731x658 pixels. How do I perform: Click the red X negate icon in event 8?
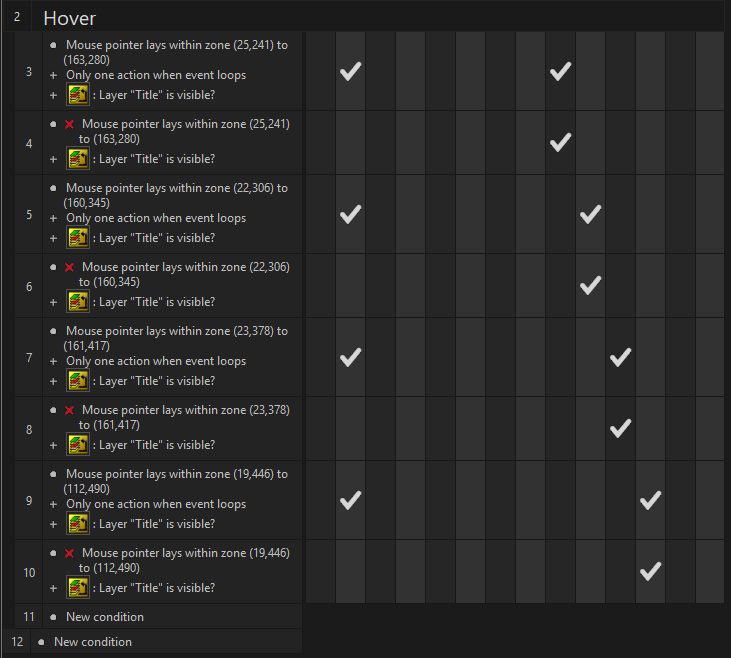(69, 411)
